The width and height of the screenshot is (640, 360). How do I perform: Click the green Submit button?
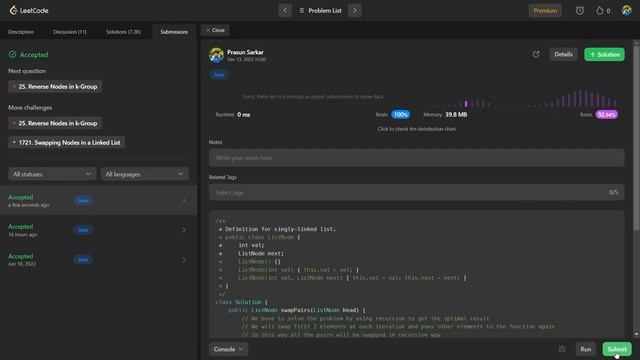tap(617, 349)
